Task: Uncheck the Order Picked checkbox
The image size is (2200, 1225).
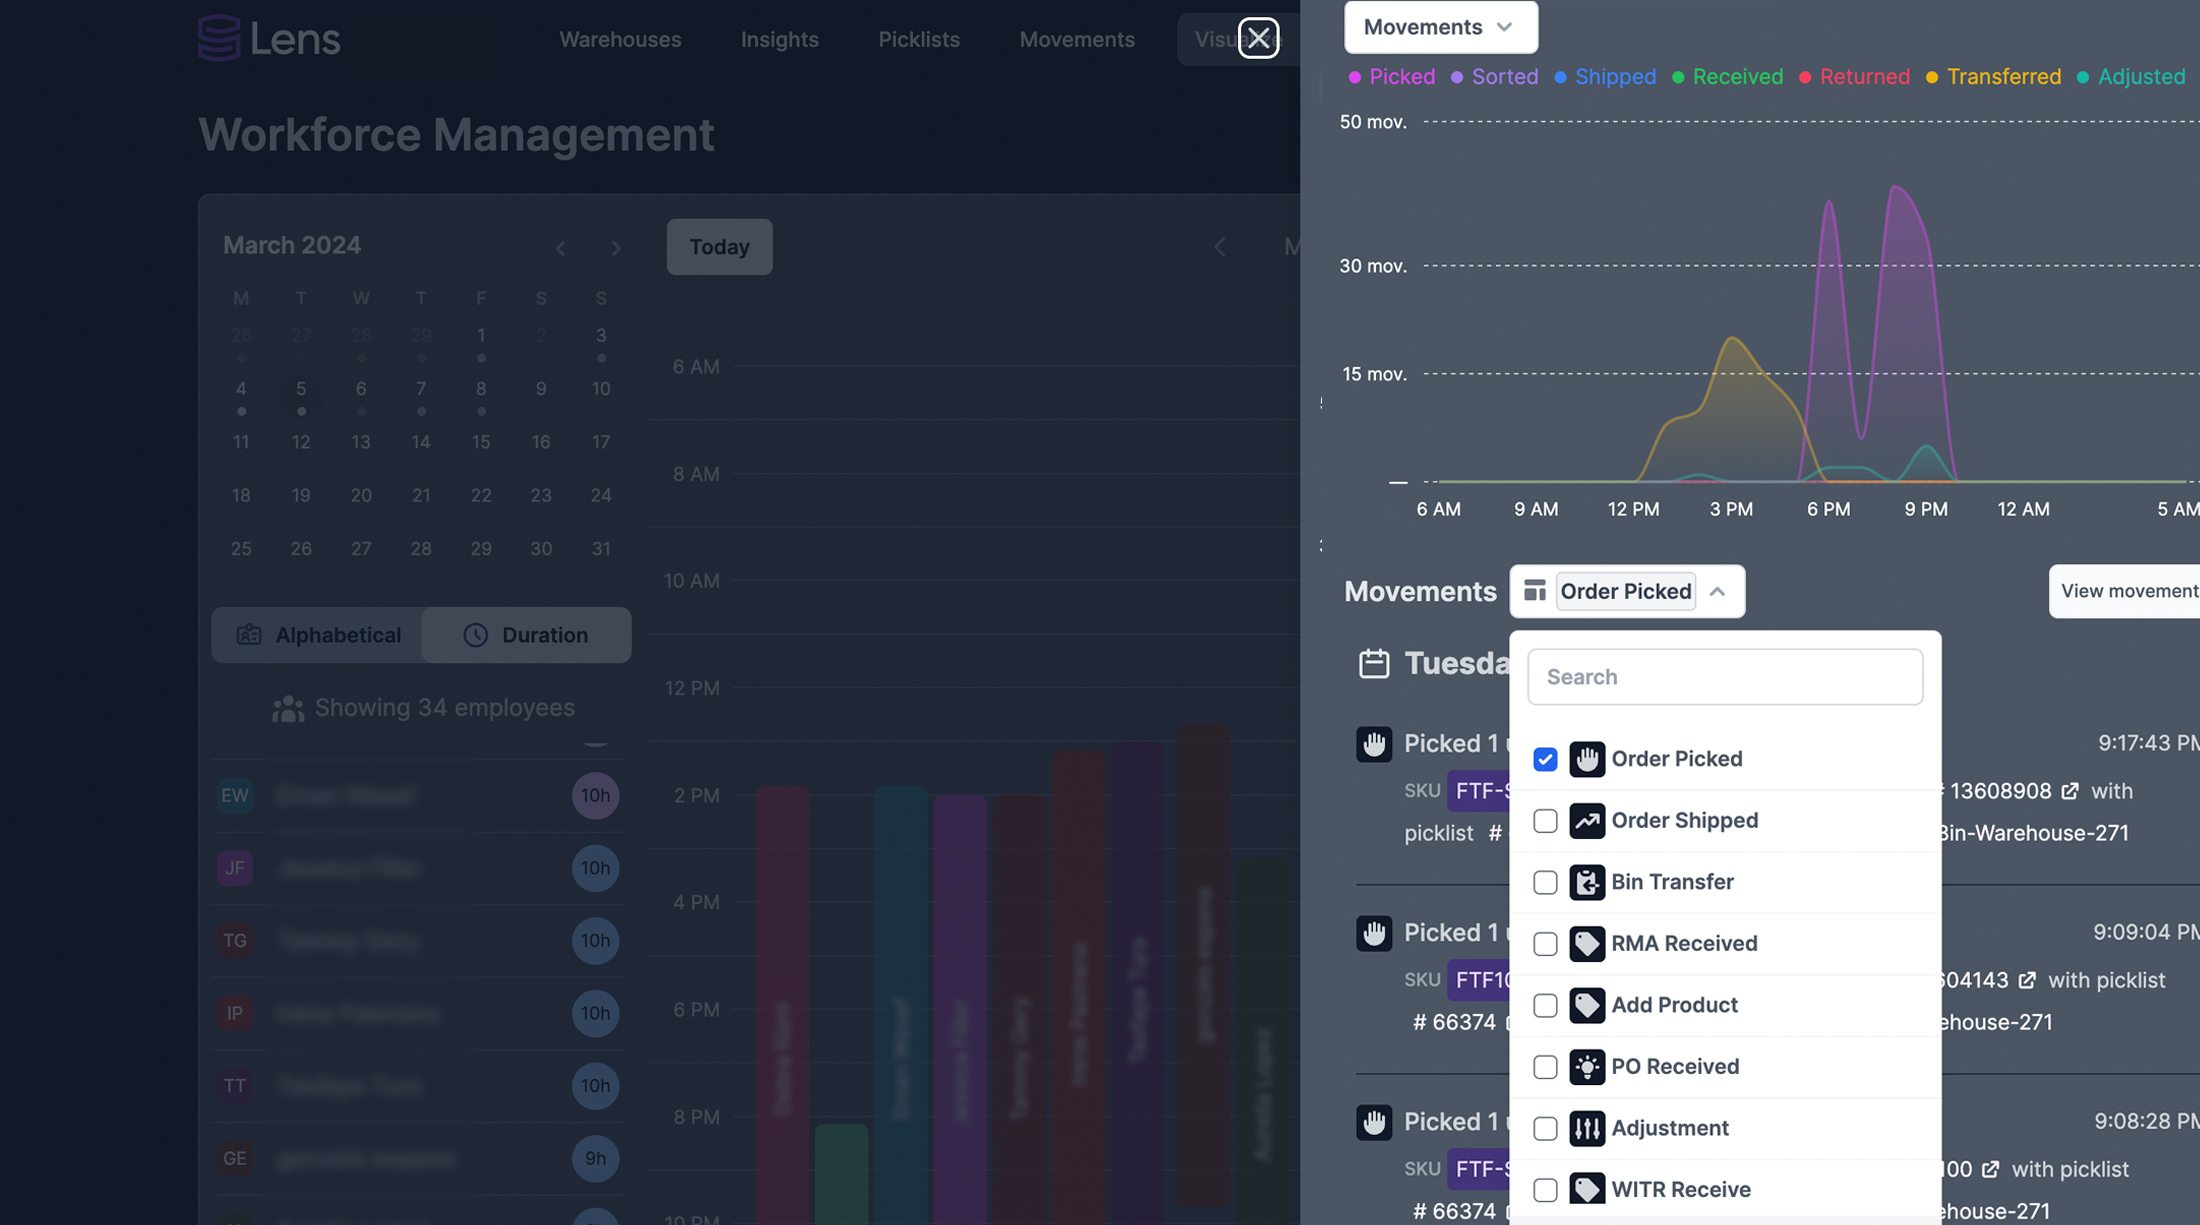Action: pyautogui.click(x=1545, y=759)
